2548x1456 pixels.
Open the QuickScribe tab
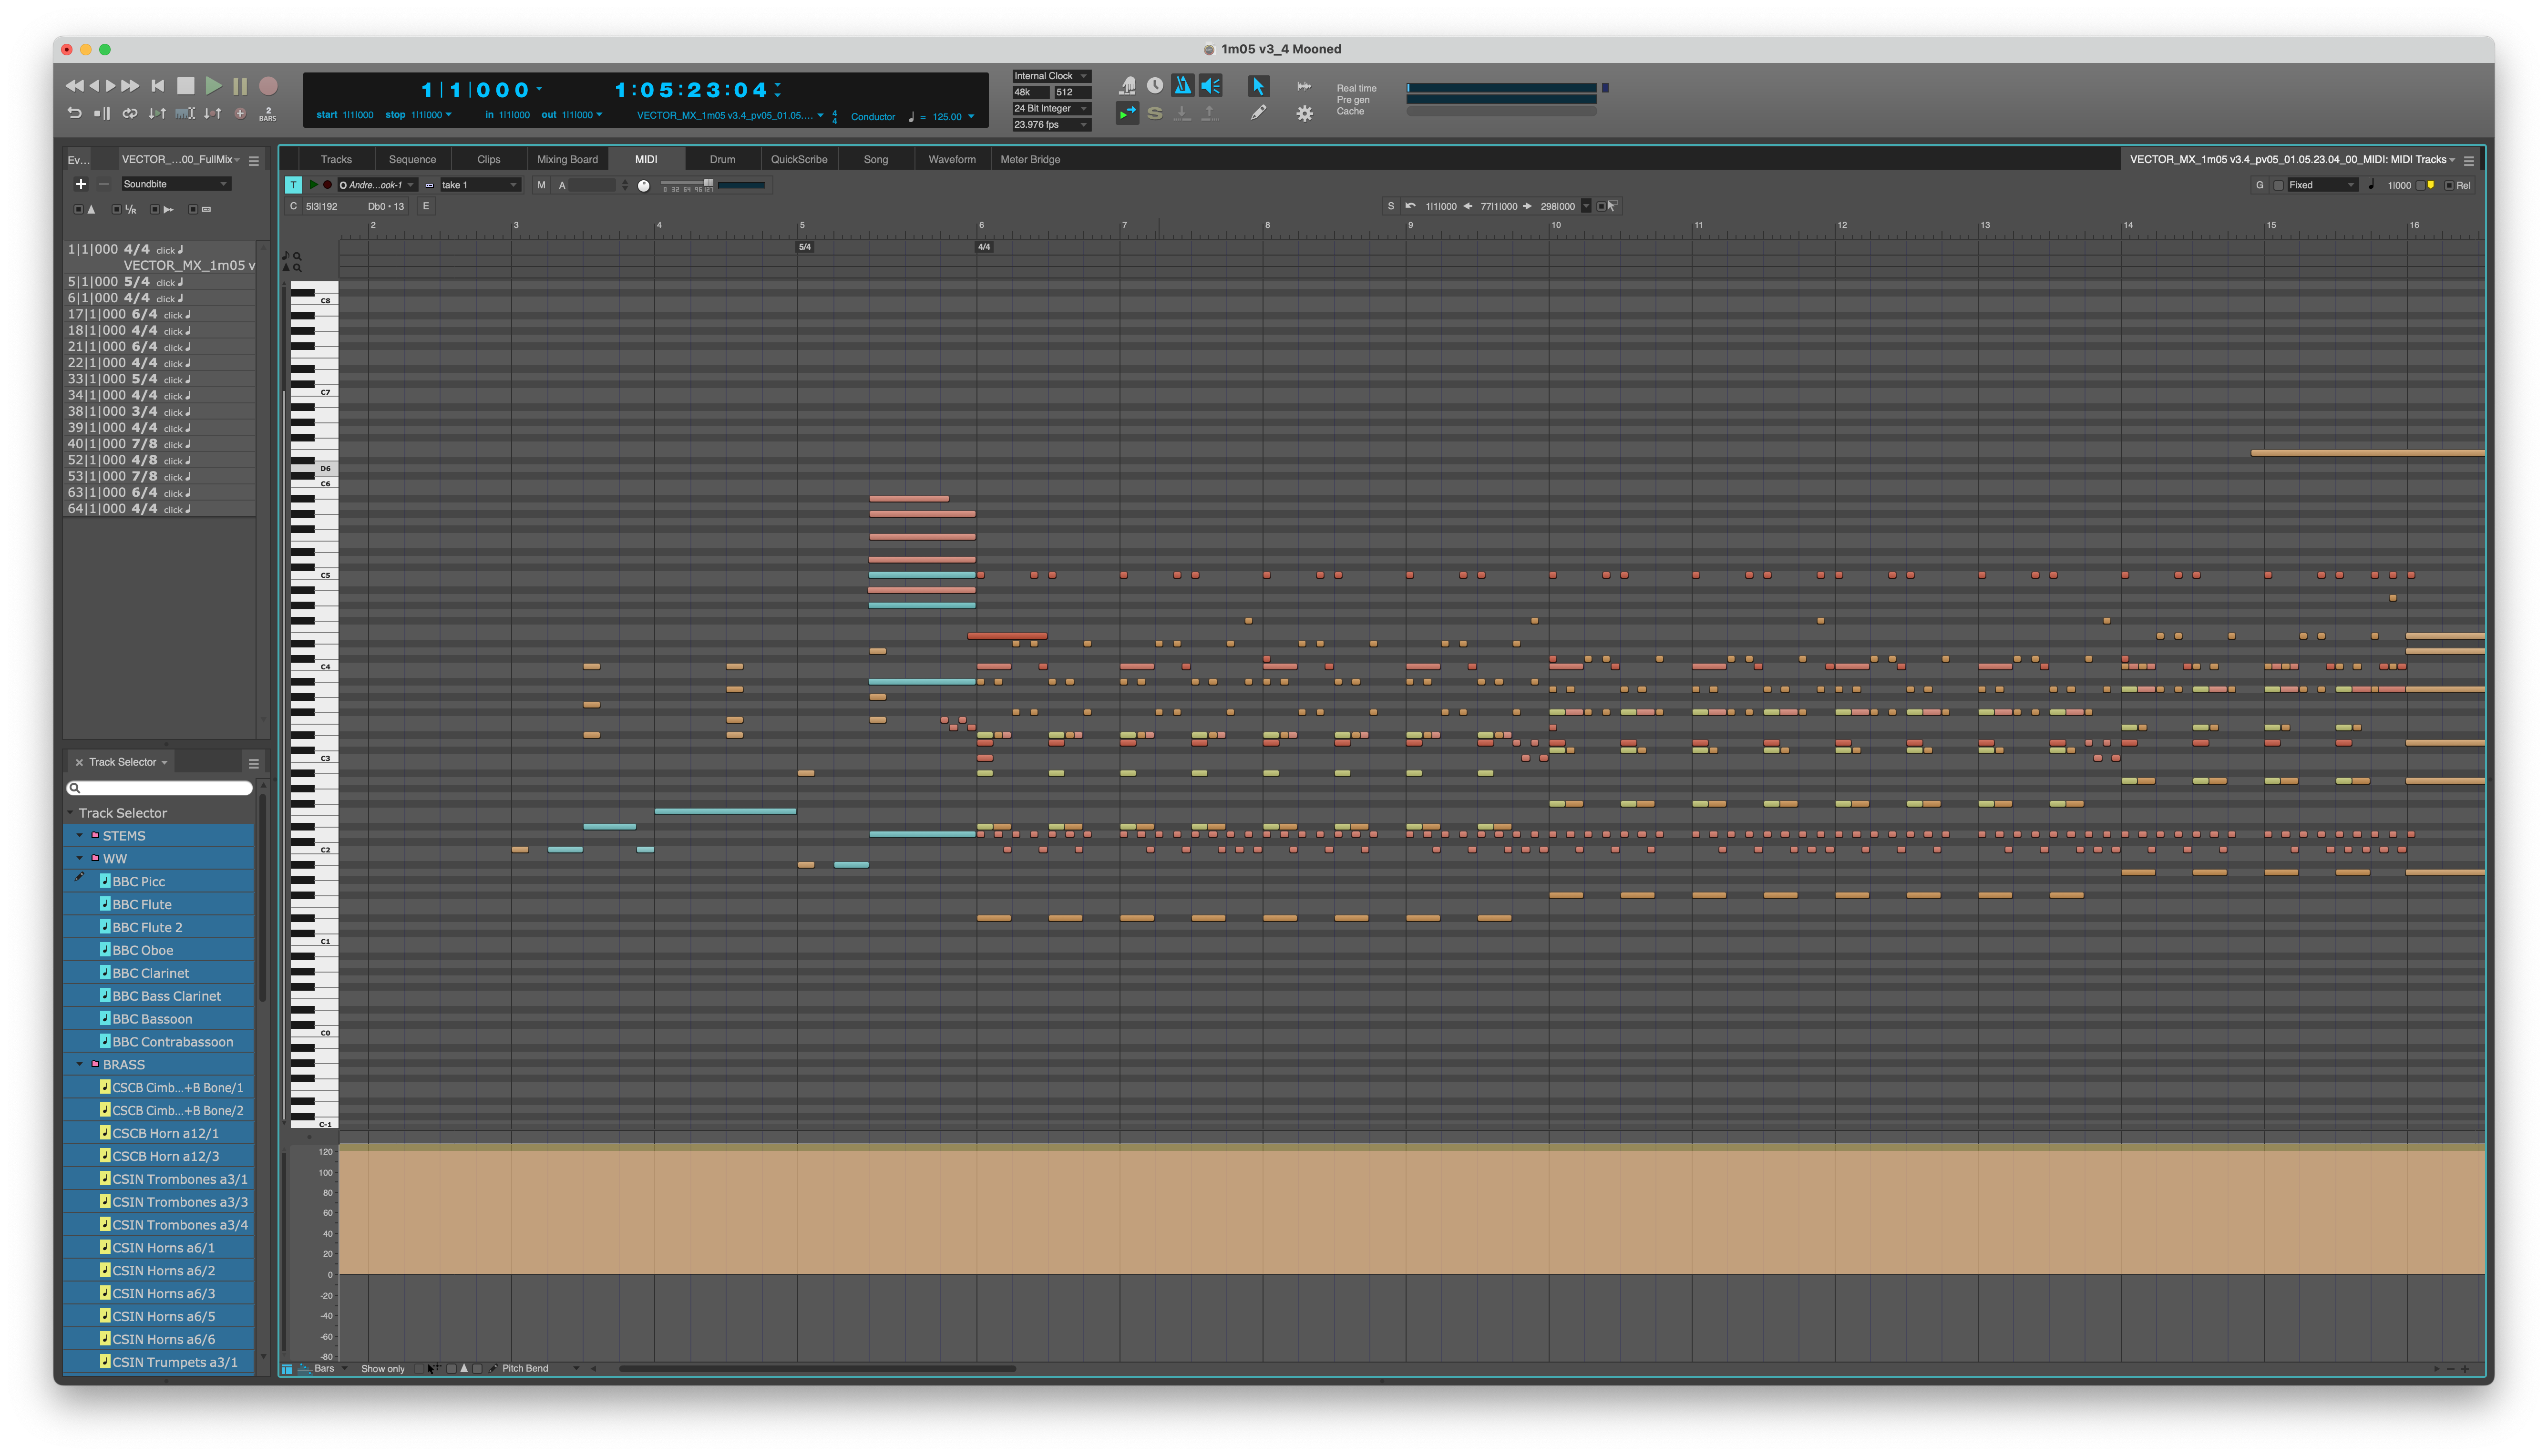coord(798,159)
